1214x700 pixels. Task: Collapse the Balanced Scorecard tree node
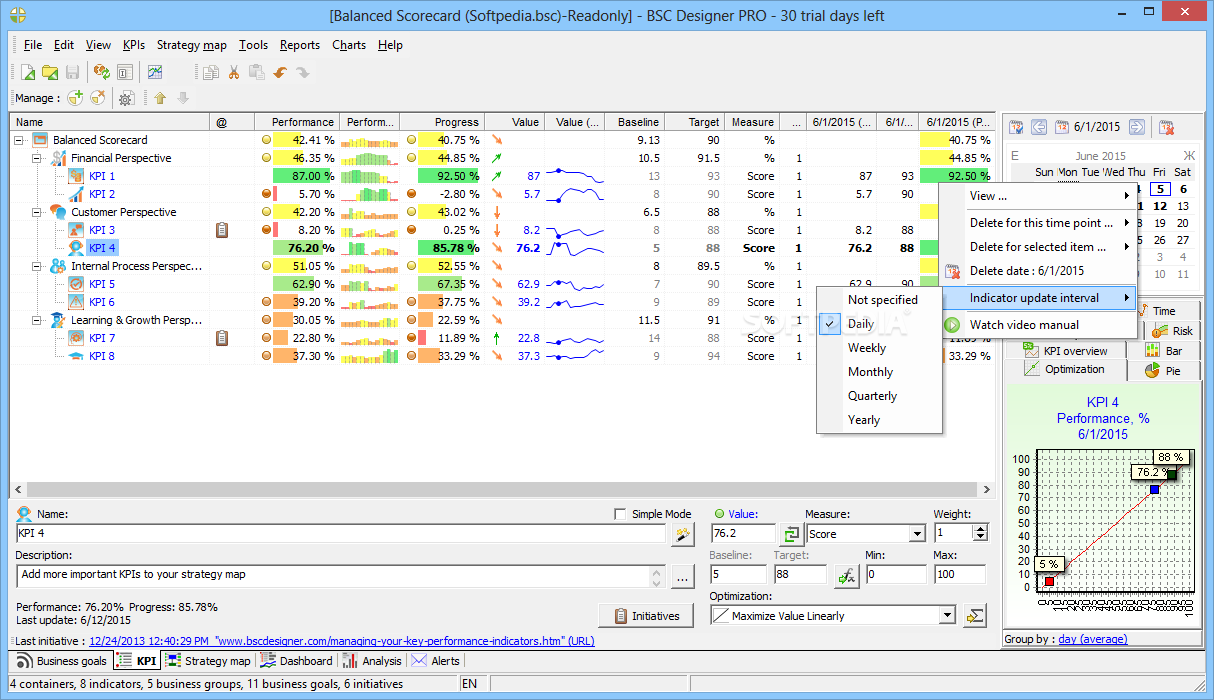(x=20, y=140)
